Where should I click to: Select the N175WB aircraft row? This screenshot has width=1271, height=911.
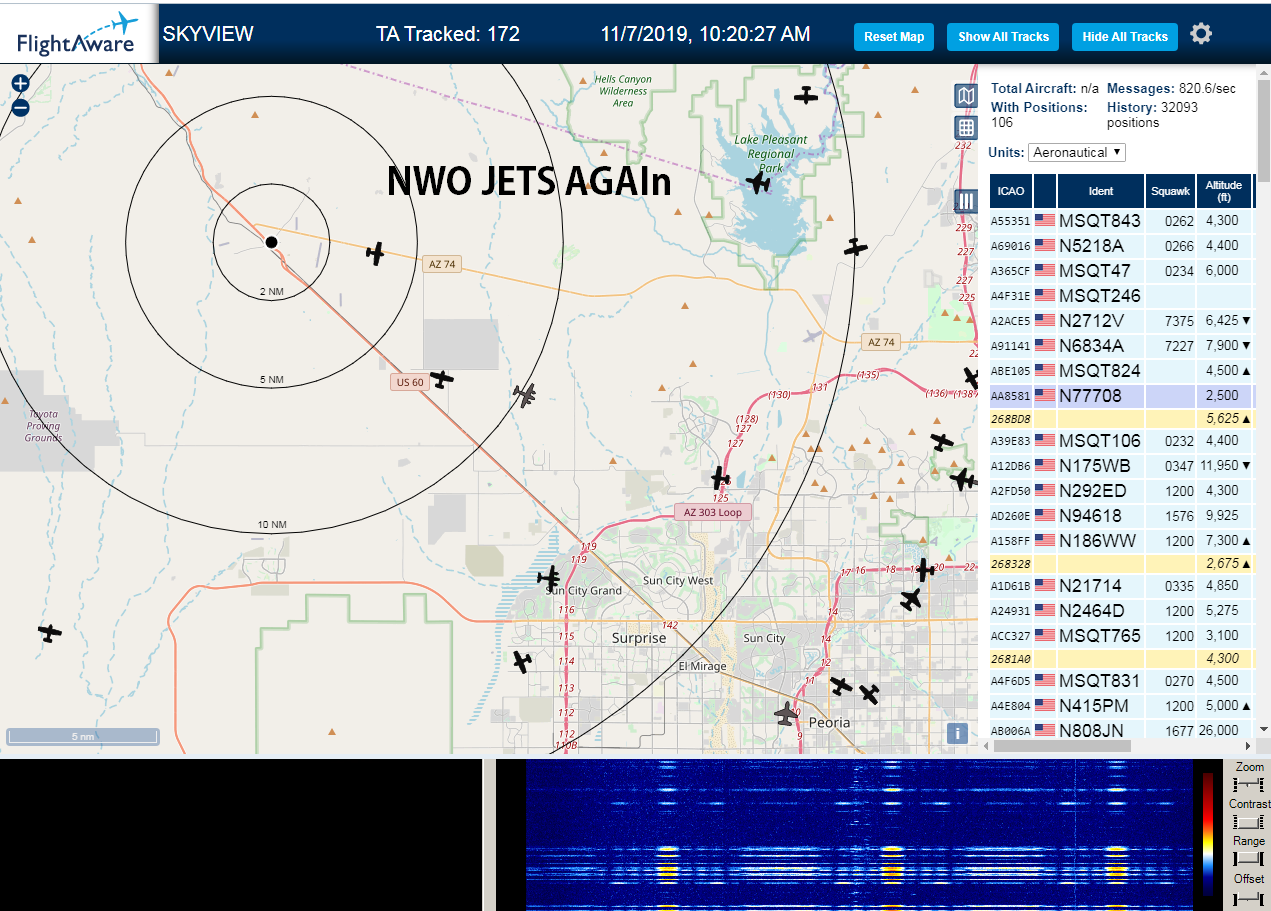(x=1121, y=465)
